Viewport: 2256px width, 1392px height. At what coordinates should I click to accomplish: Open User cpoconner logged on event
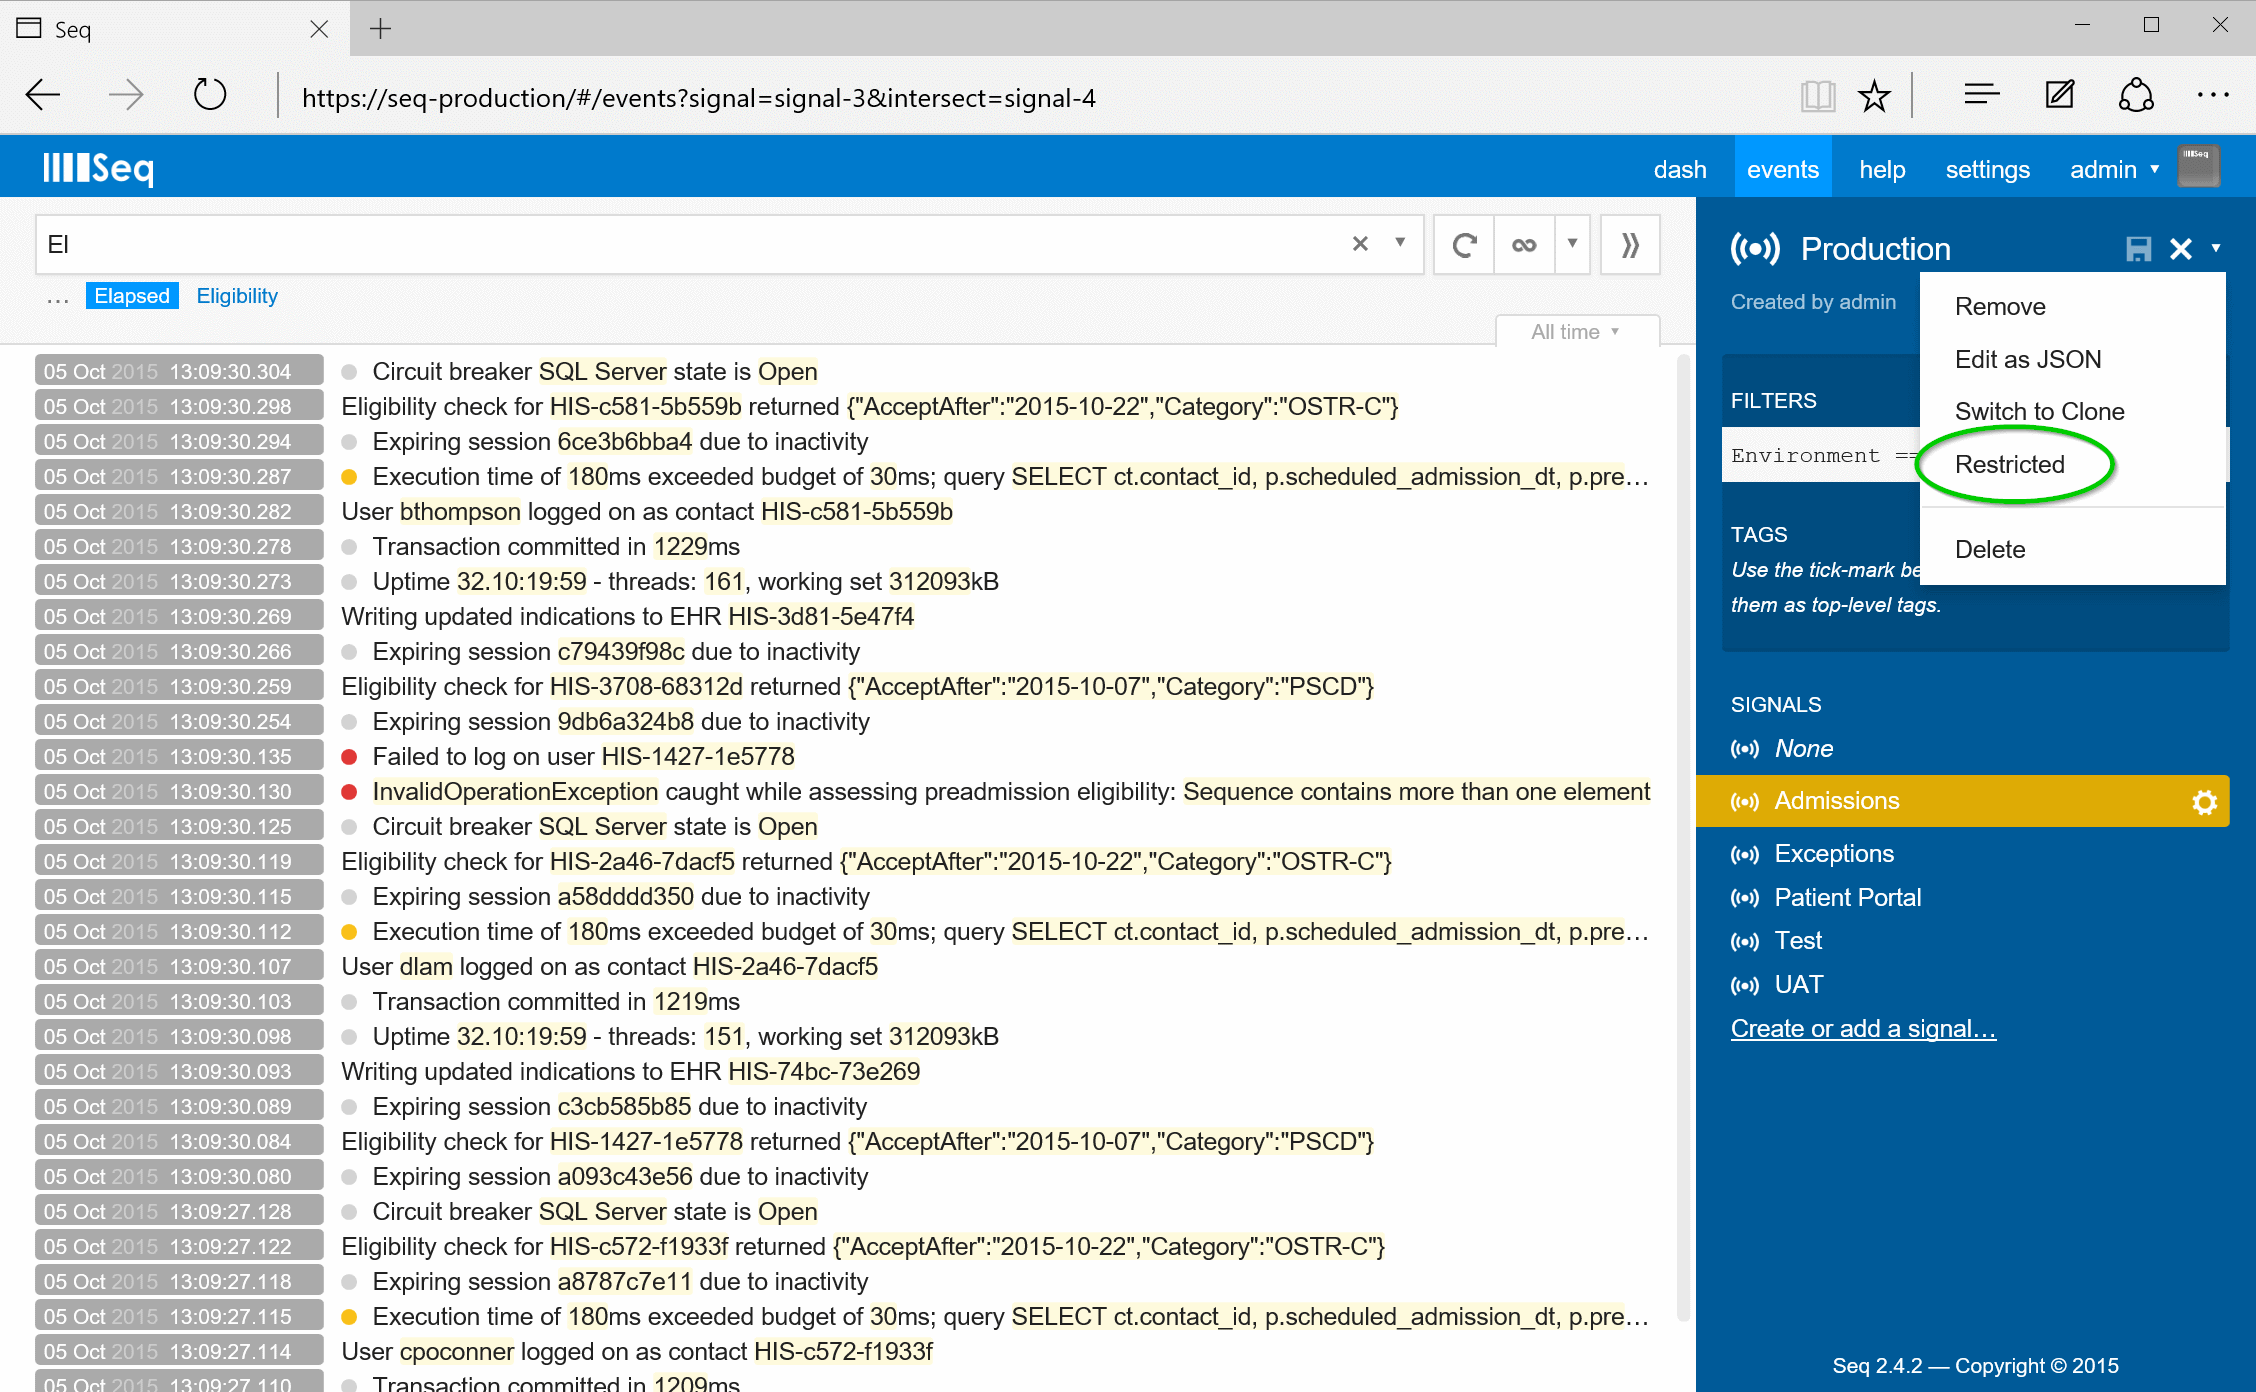pyautogui.click(x=637, y=1352)
